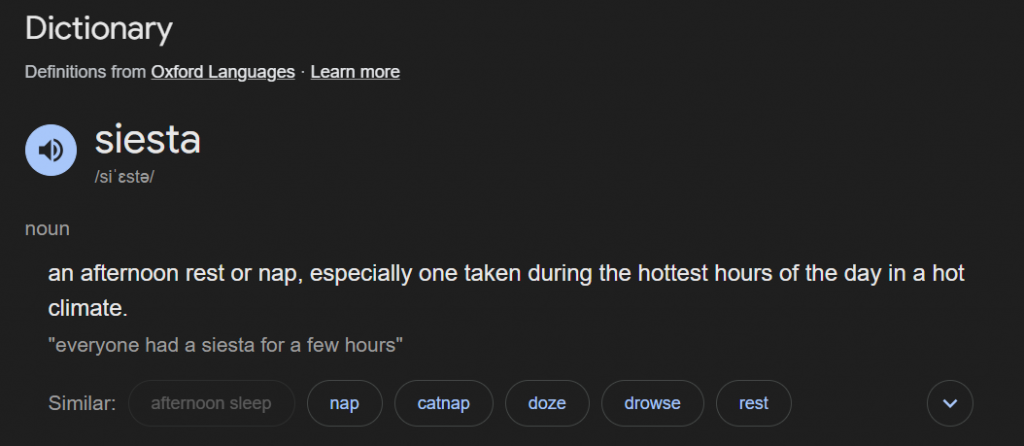The image size is (1024, 446).
Task: Choose the 'doze' synonym chip
Action: click(547, 404)
